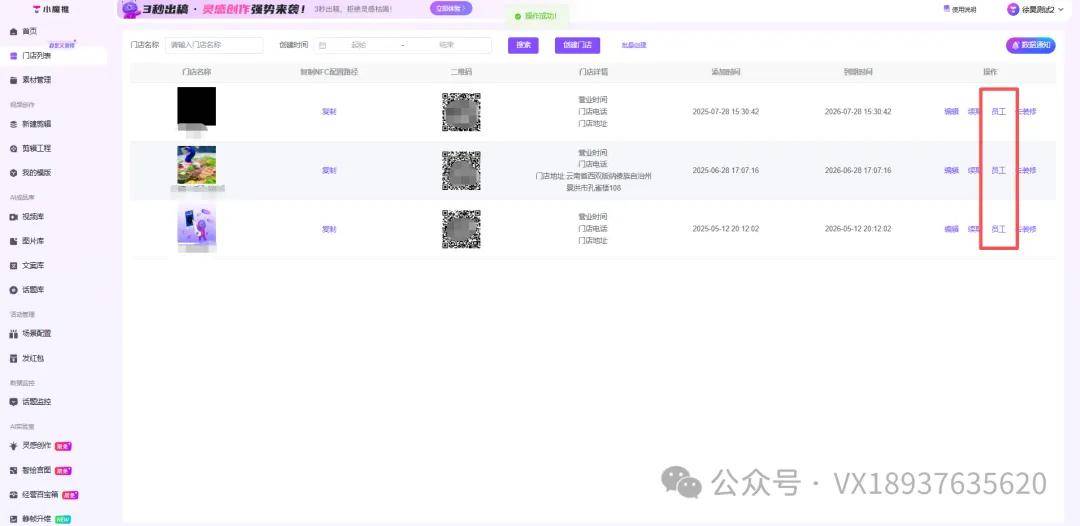The height and width of the screenshot is (526, 1080).
Task: Click the QR code thumbnail in third row
Action: [x=461, y=229]
